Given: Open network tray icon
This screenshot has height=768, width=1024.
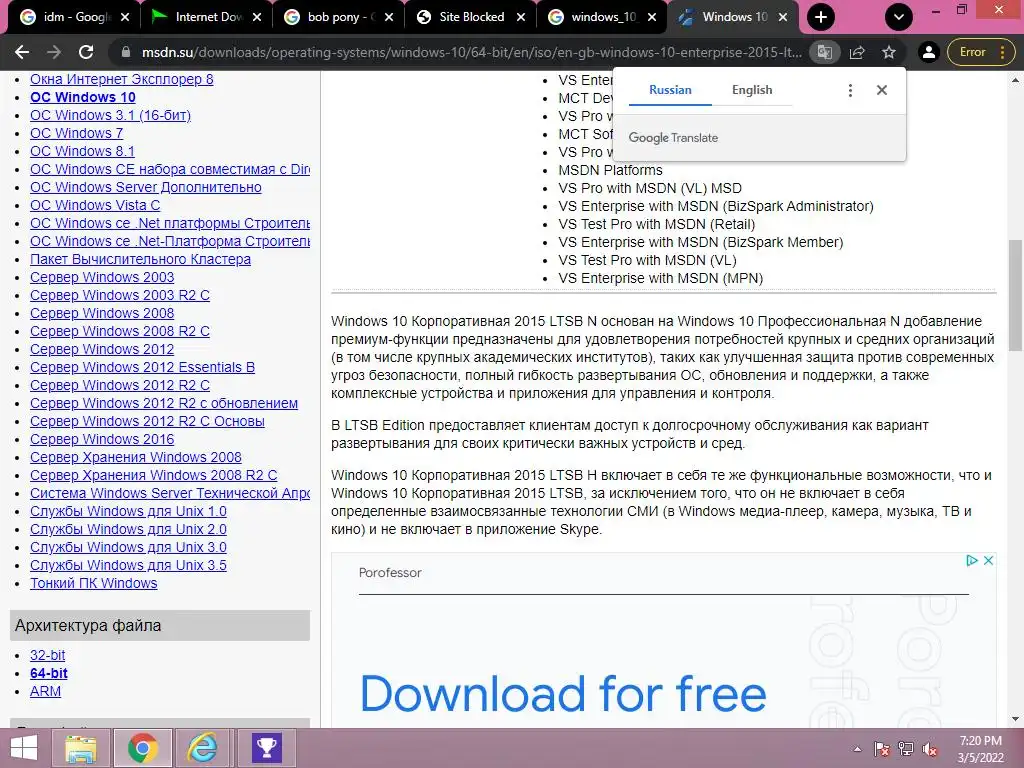Looking at the screenshot, I should tap(906, 749).
